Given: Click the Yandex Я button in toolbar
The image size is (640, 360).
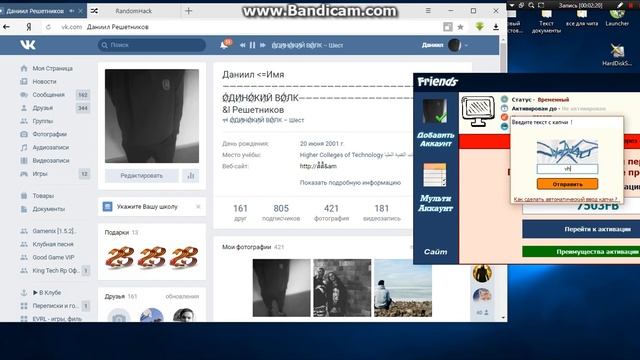Looking at the screenshot, I should [x=29, y=27].
